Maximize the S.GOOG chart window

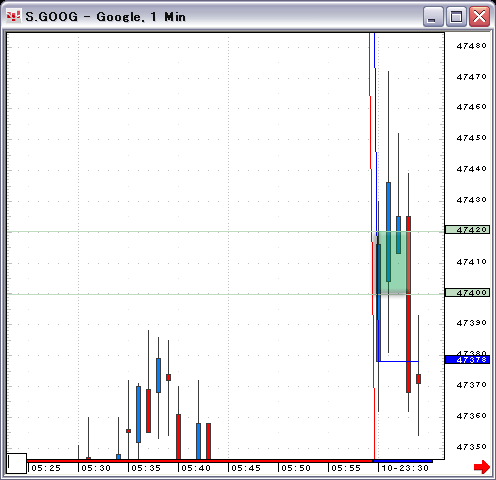tap(456, 16)
